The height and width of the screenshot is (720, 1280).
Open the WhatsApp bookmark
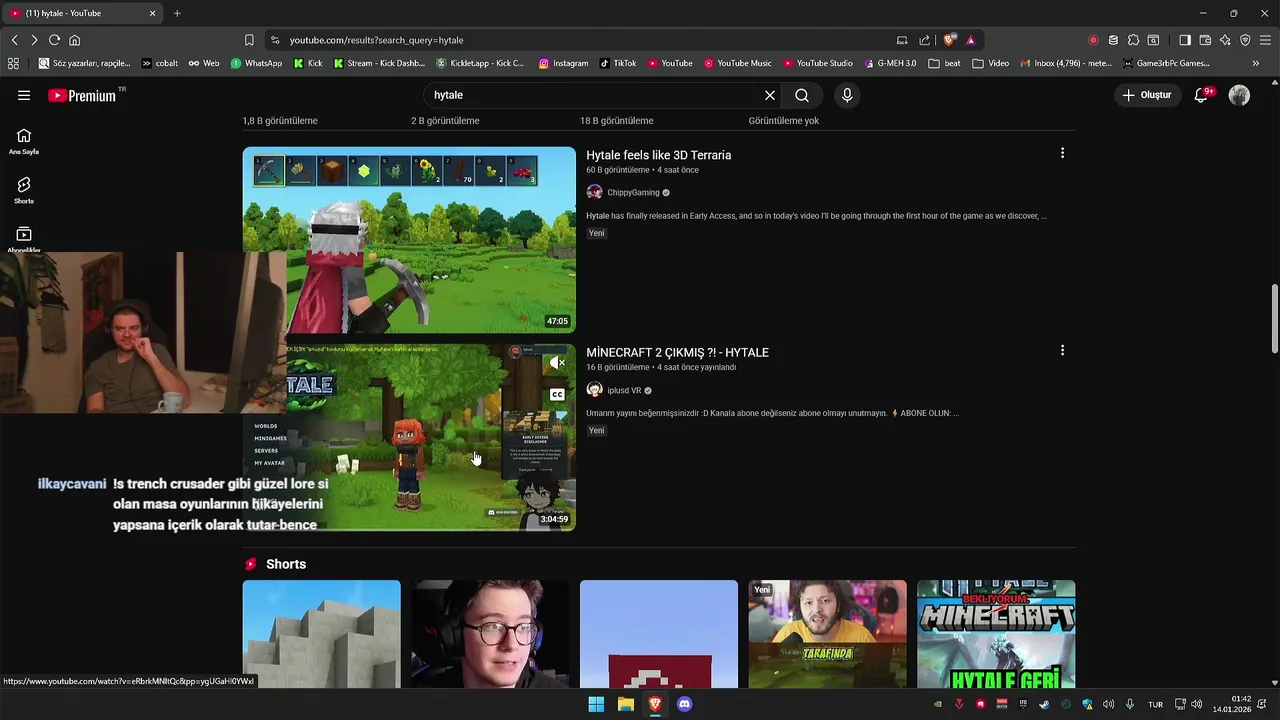coord(256,63)
